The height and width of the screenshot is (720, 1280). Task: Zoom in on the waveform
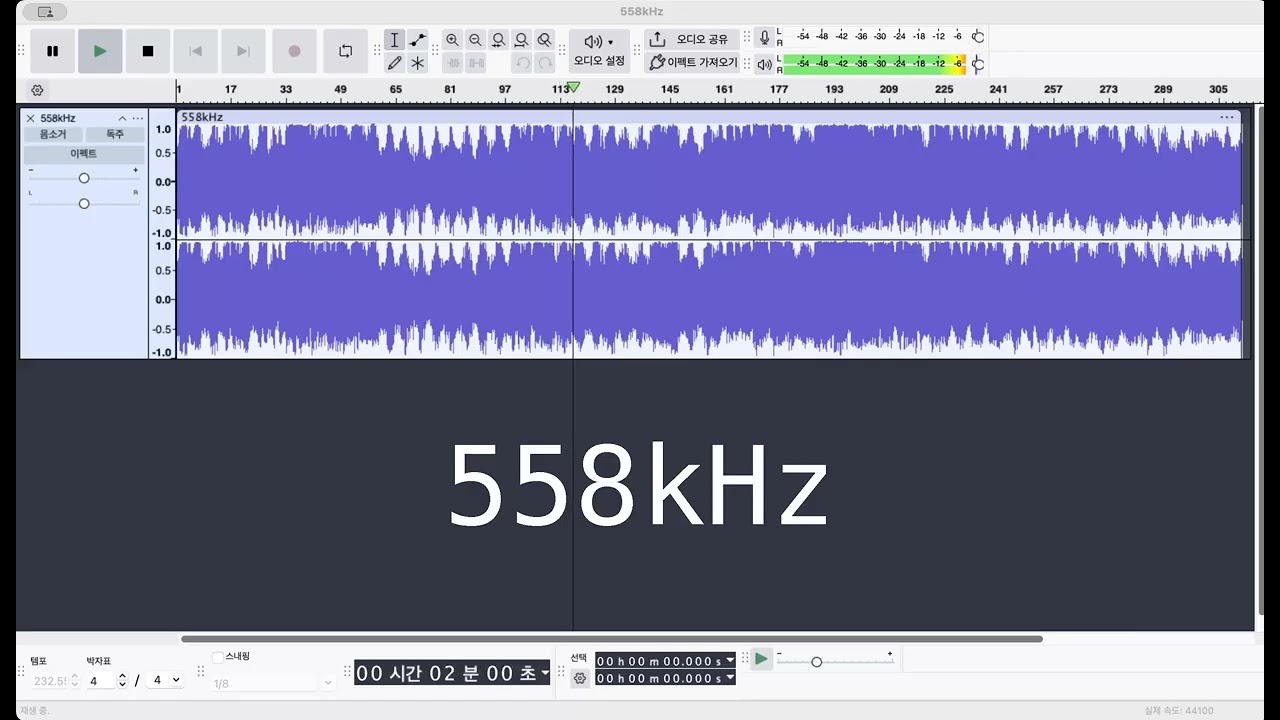coord(452,40)
